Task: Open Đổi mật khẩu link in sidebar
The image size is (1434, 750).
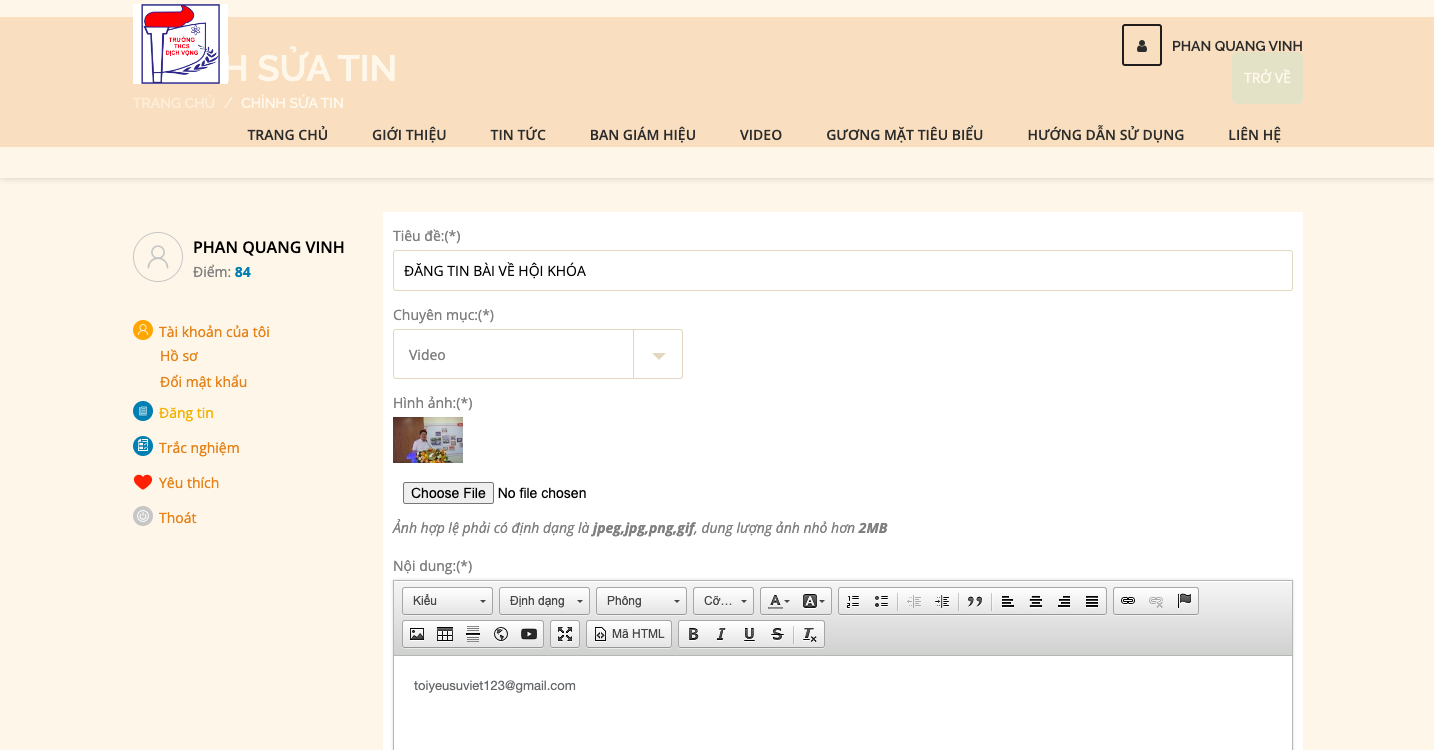Action: click(x=203, y=382)
